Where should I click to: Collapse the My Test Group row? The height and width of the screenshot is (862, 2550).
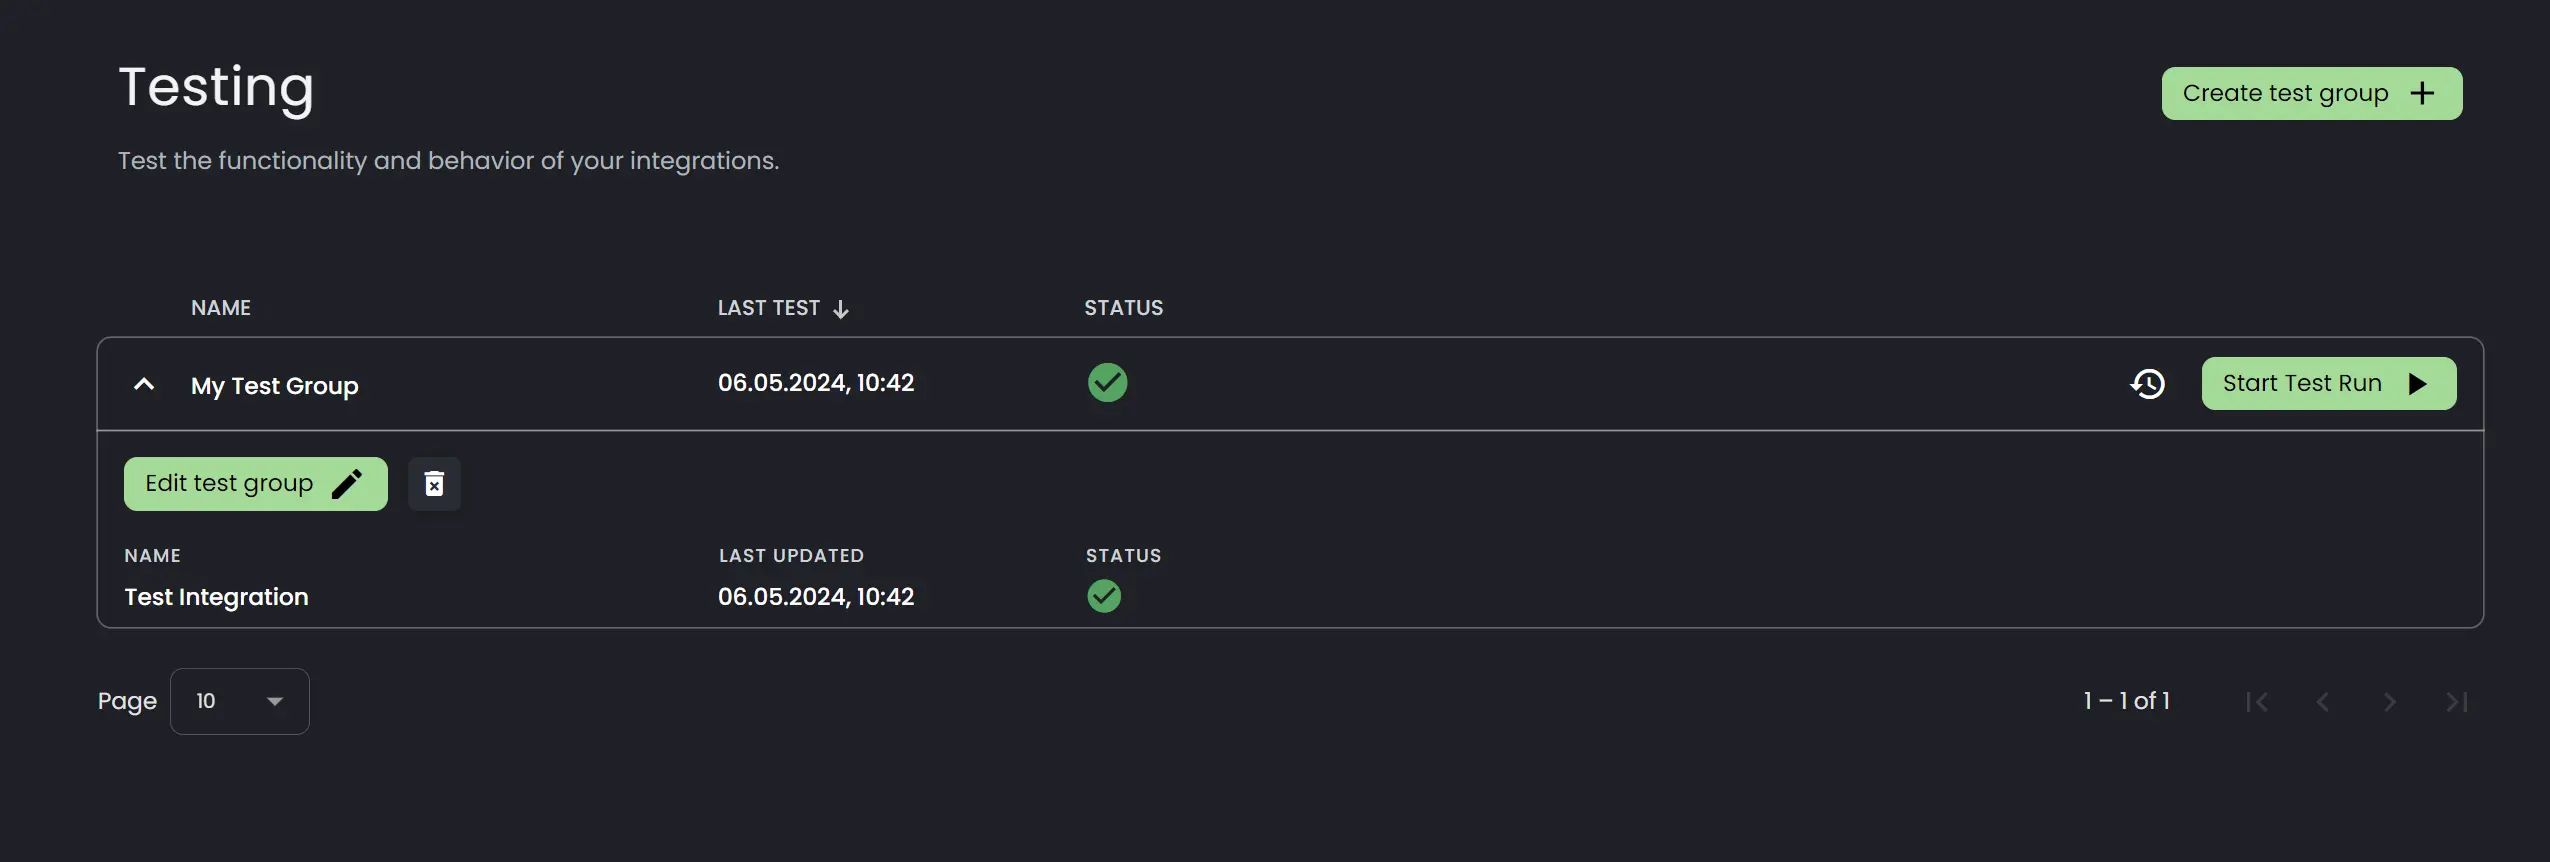(144, 384)
